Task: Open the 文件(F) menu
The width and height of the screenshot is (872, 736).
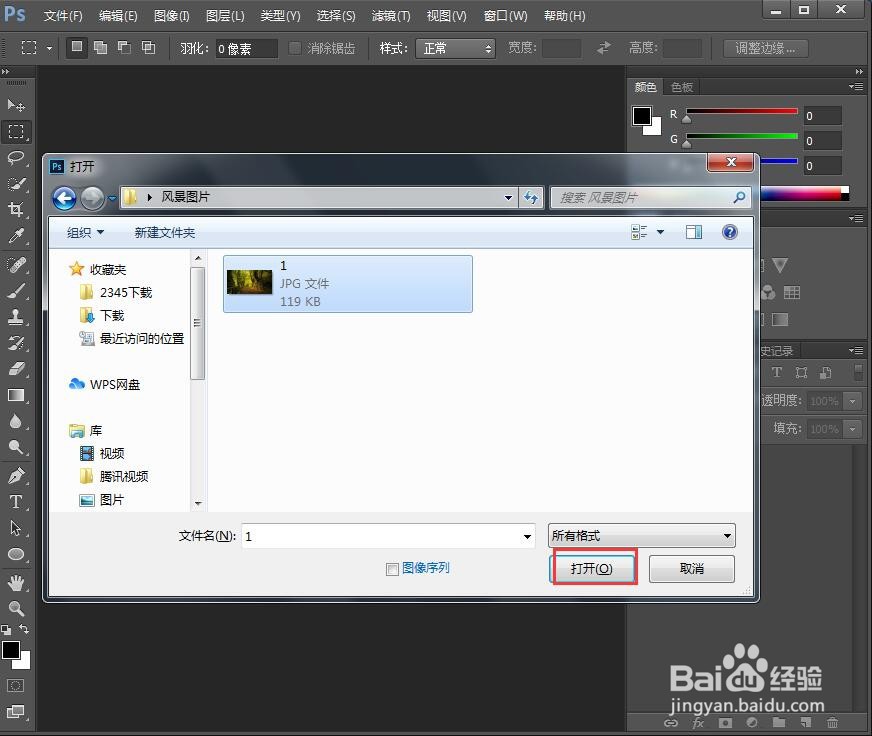Action: [x=63, y=16]
